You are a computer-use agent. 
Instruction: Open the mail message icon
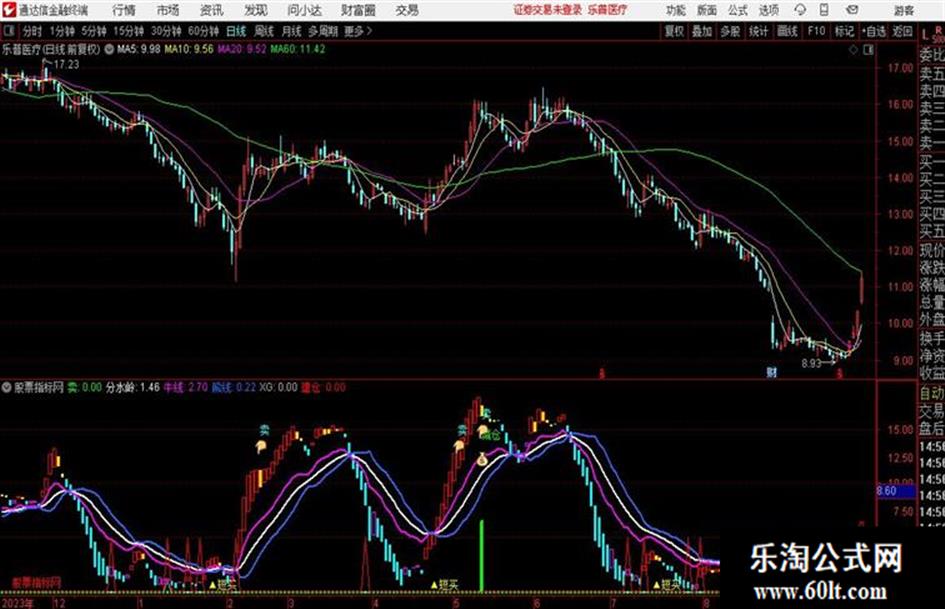coord(852,10)
